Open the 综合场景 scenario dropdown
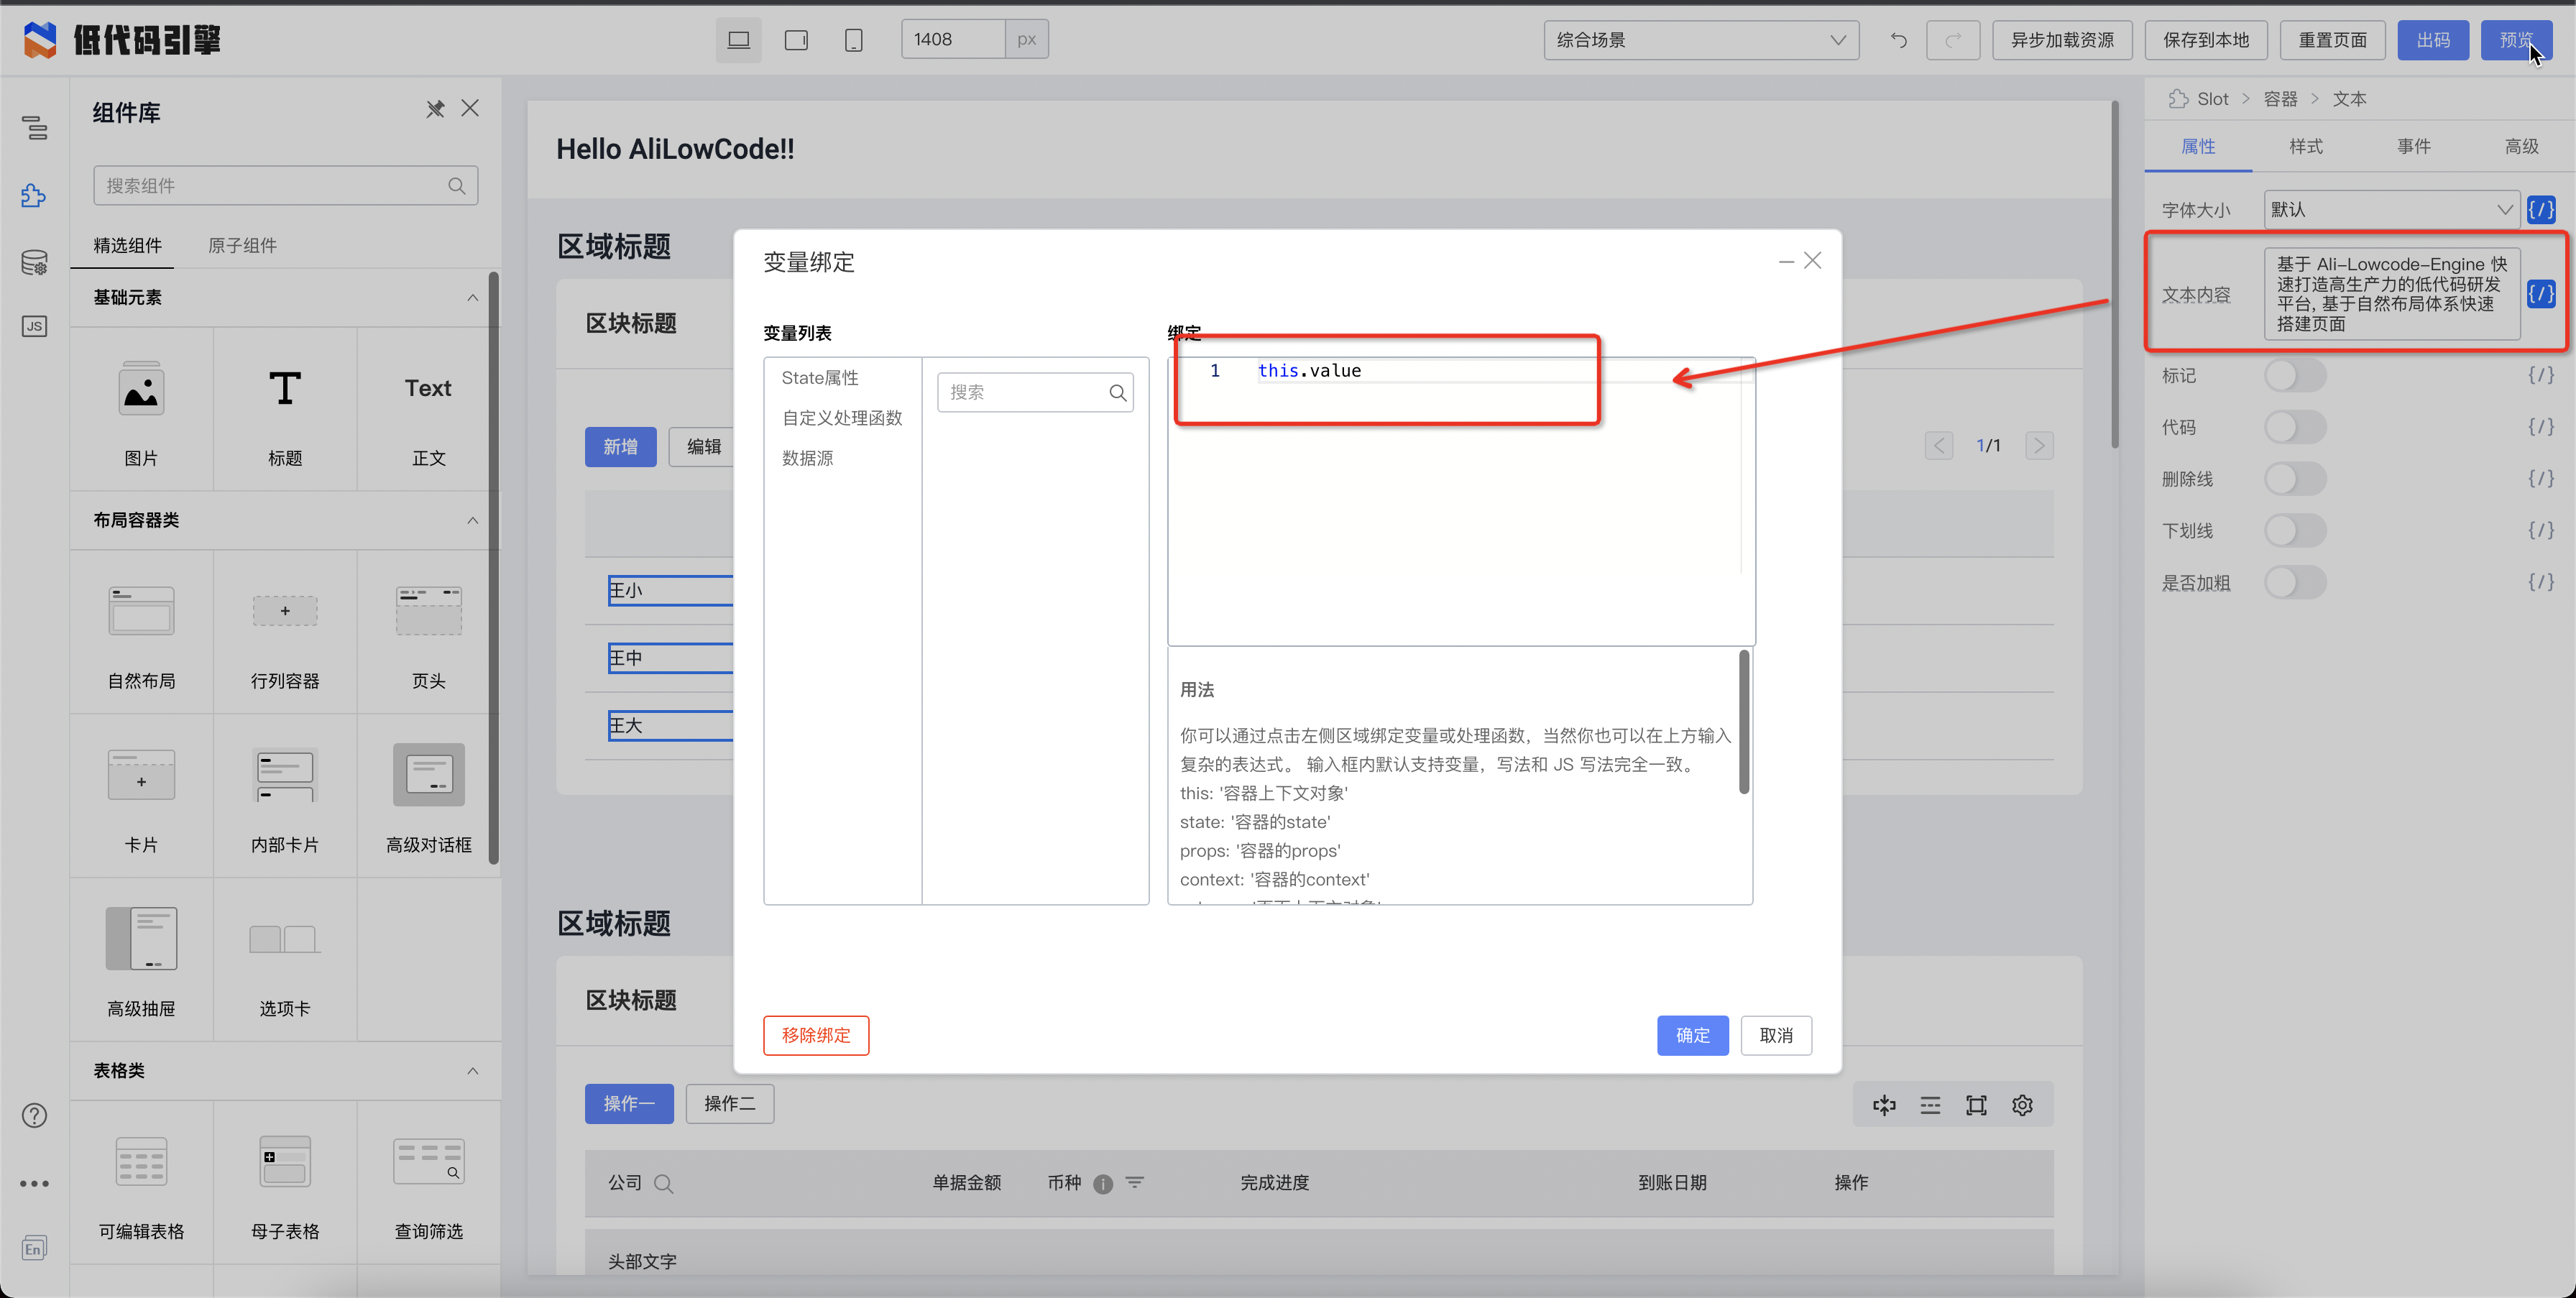Image resolution: width=2576 pixels, height=1298 pixels. [1700, 40]
